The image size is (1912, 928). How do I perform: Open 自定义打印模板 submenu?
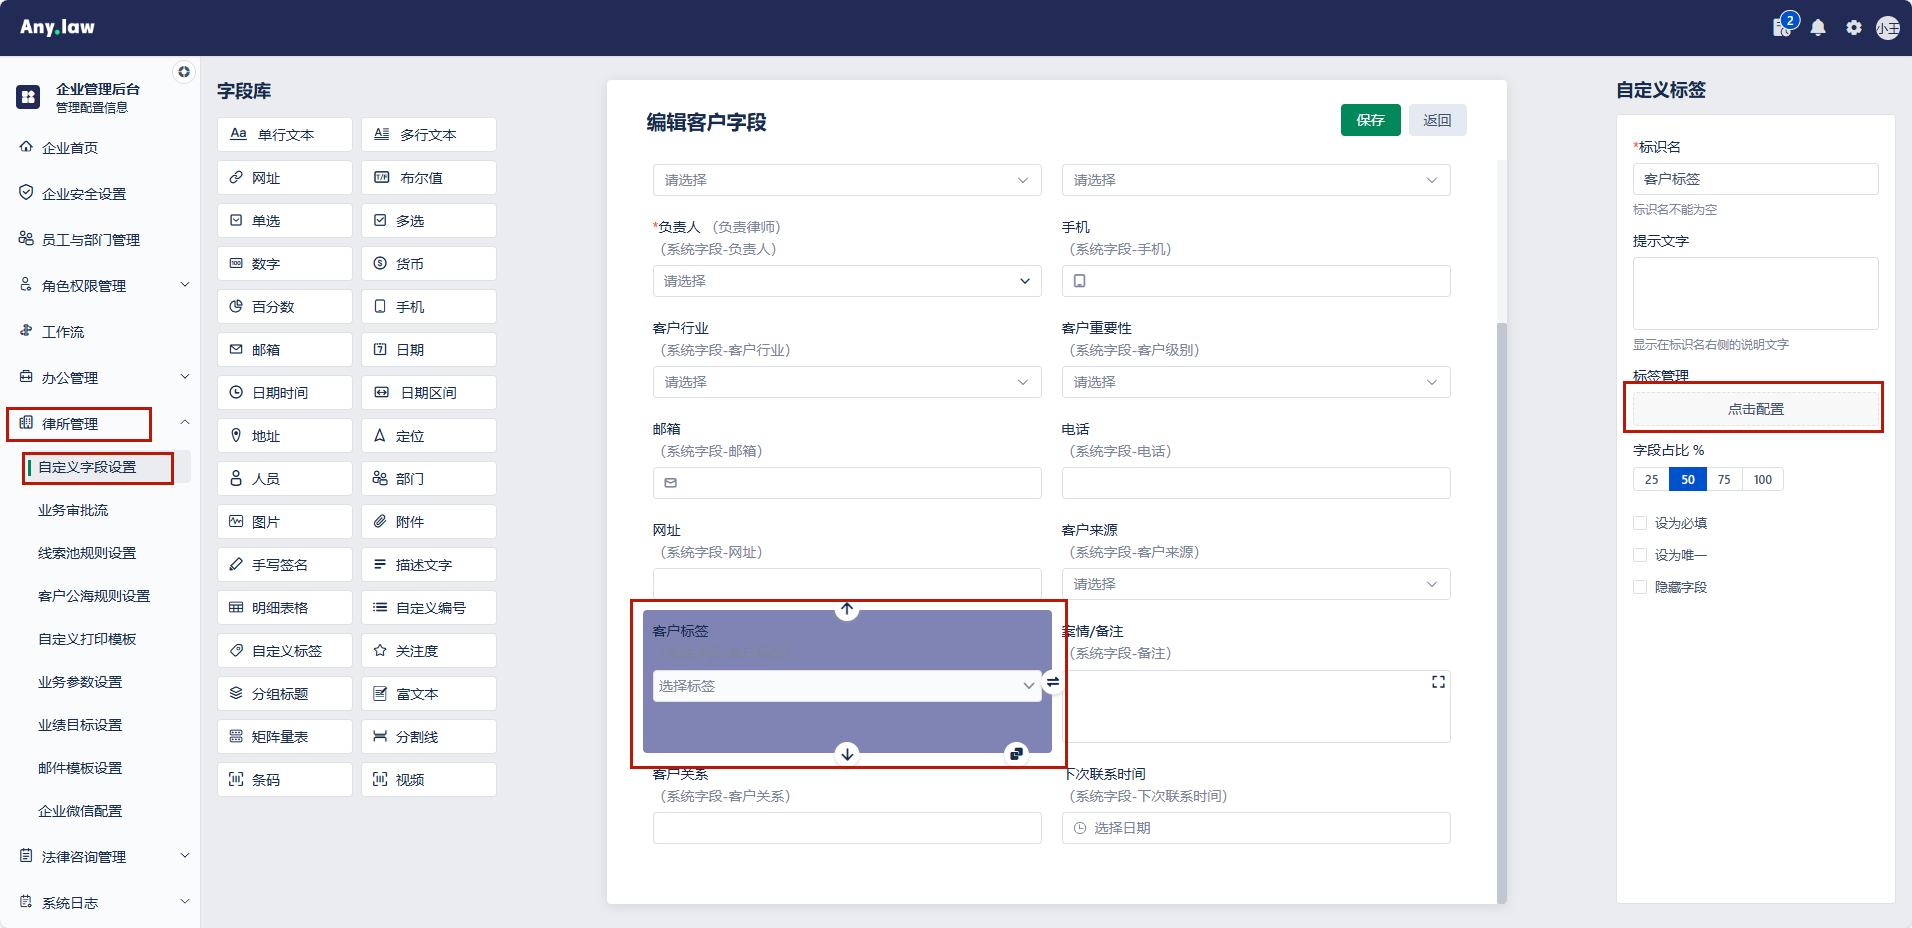[87, 639]
